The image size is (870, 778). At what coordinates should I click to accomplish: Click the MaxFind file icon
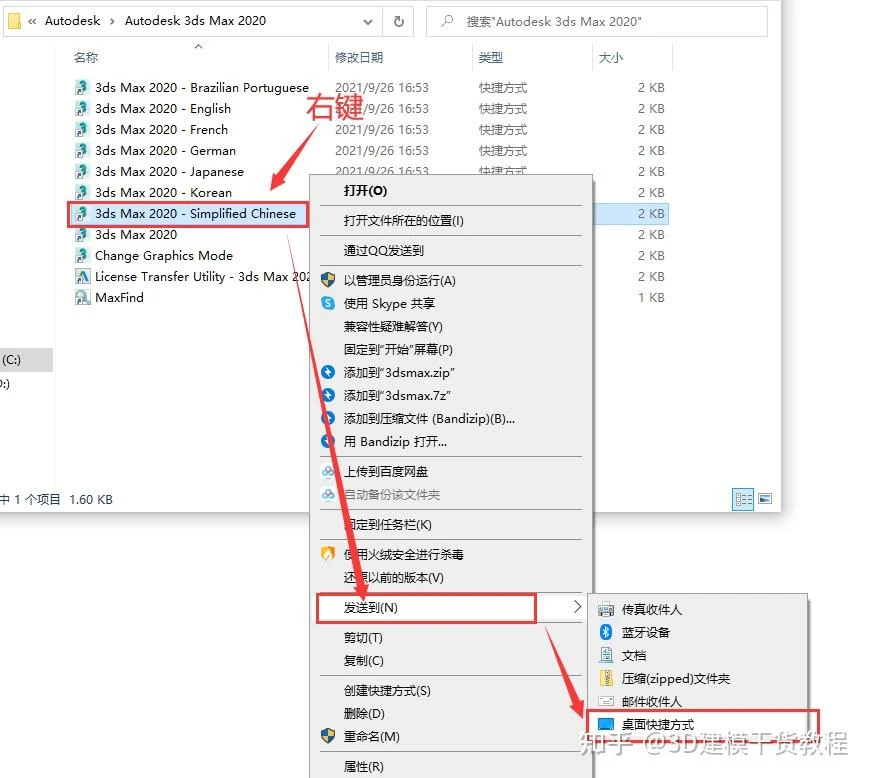pyautogui.click(x=83, y=297)
